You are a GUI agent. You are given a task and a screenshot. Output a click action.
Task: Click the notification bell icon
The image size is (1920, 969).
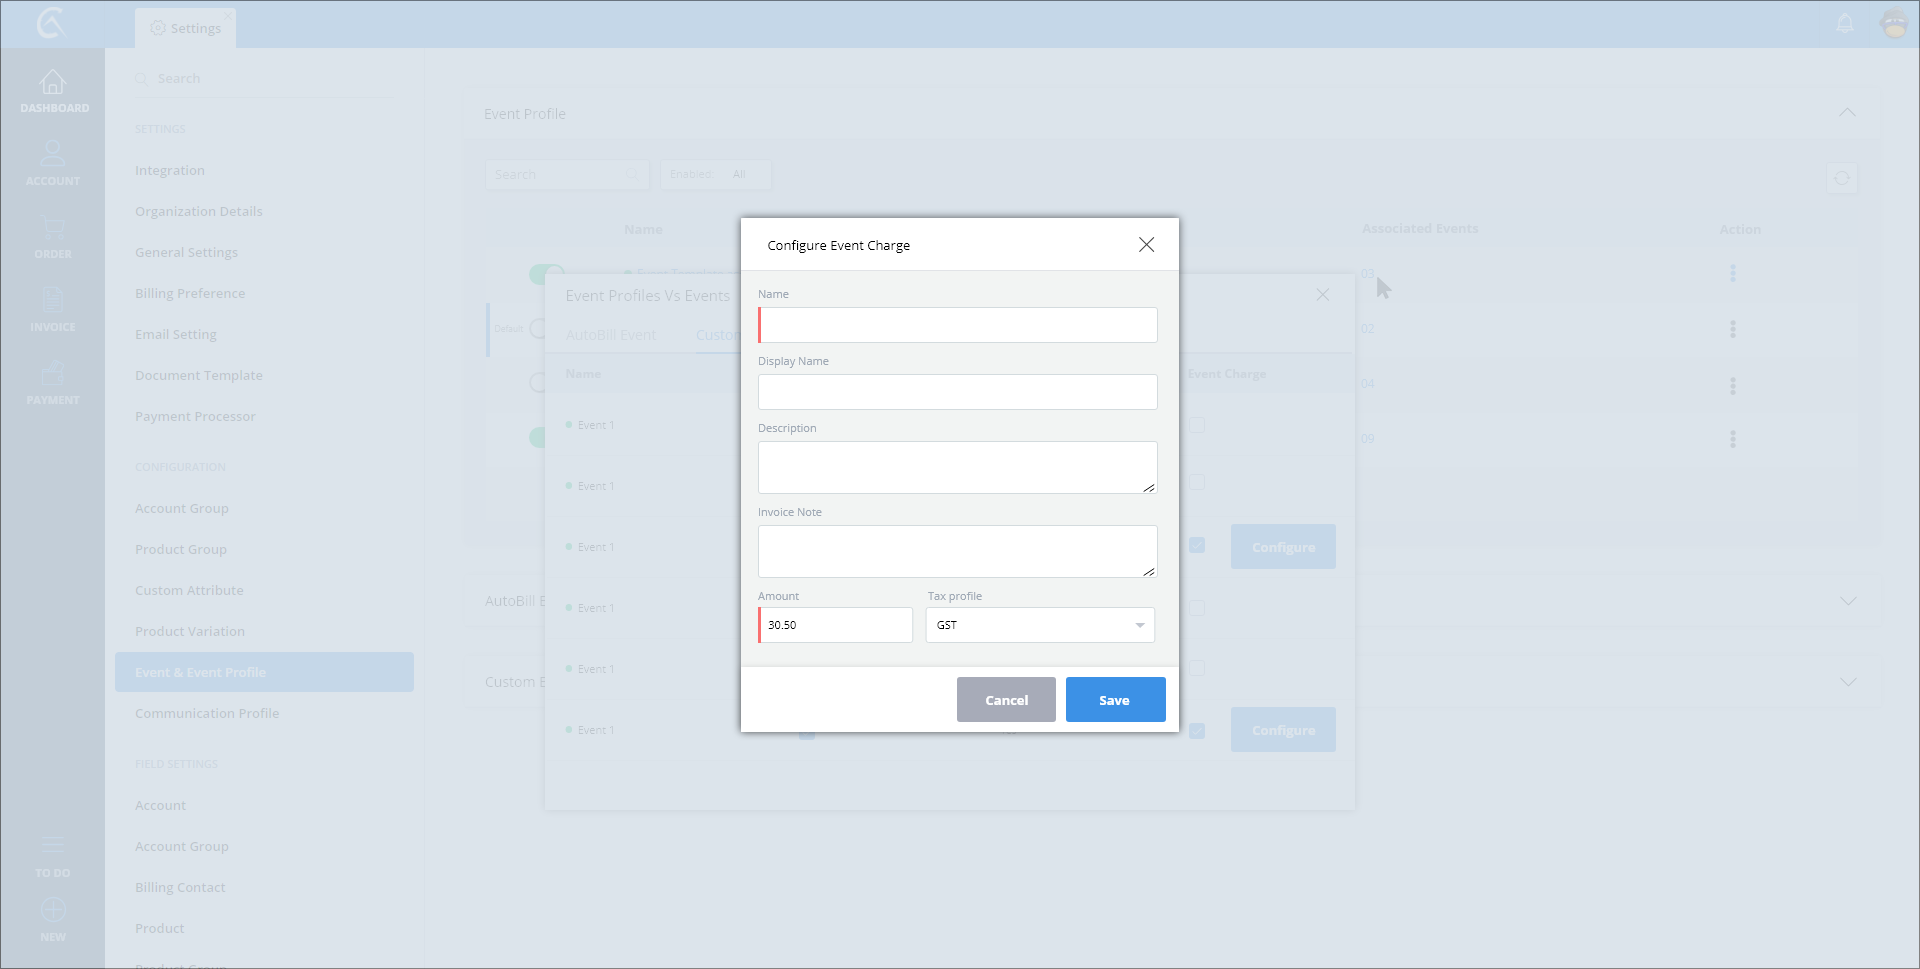pos(1845,24)
